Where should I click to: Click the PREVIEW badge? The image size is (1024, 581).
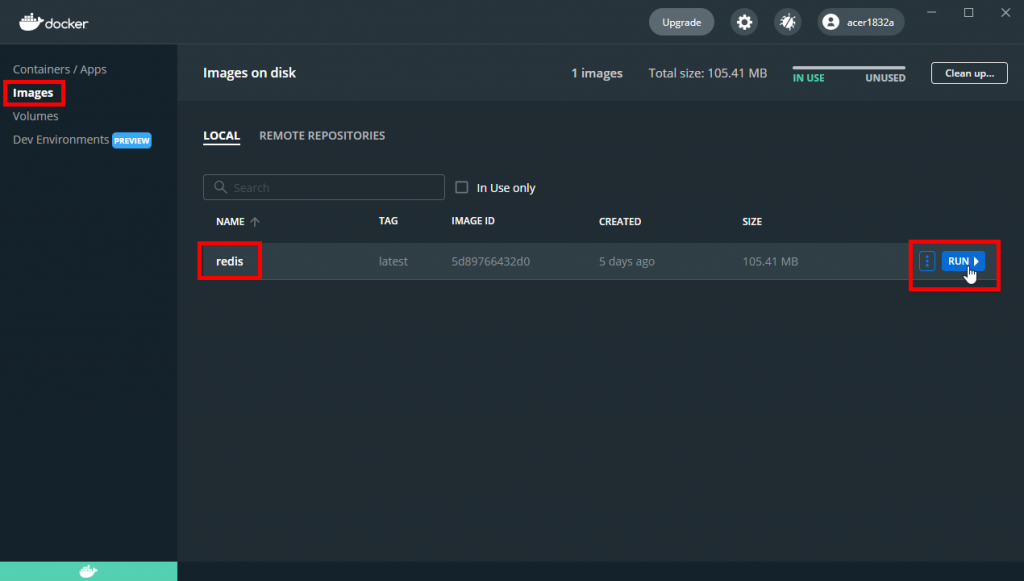[x=132, y=140]
